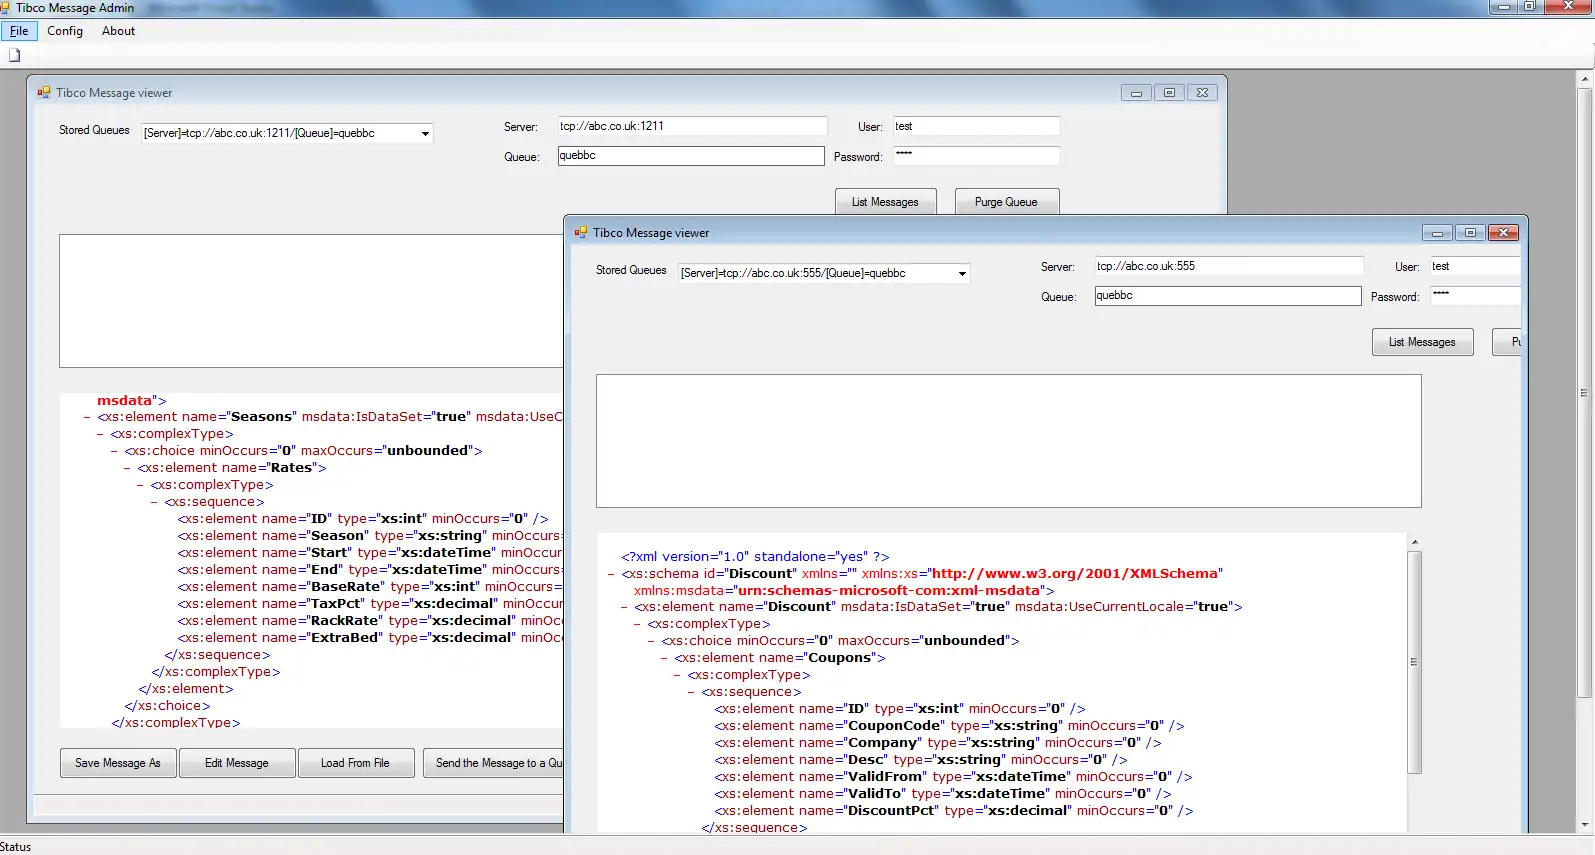Viewport: 1595px width, 855px height.
Task: Click the Load From File button
Action: coord(355,763)
